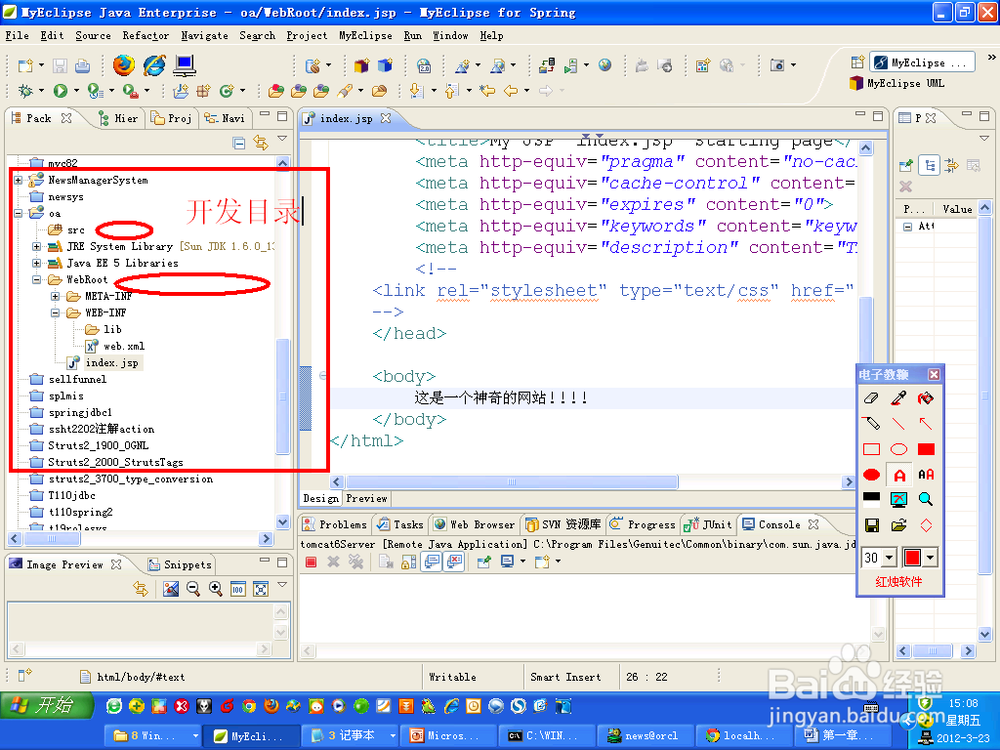Open the Web Browser tab
The height and width of the screenshot is (750, 1000).
(474, 525)
